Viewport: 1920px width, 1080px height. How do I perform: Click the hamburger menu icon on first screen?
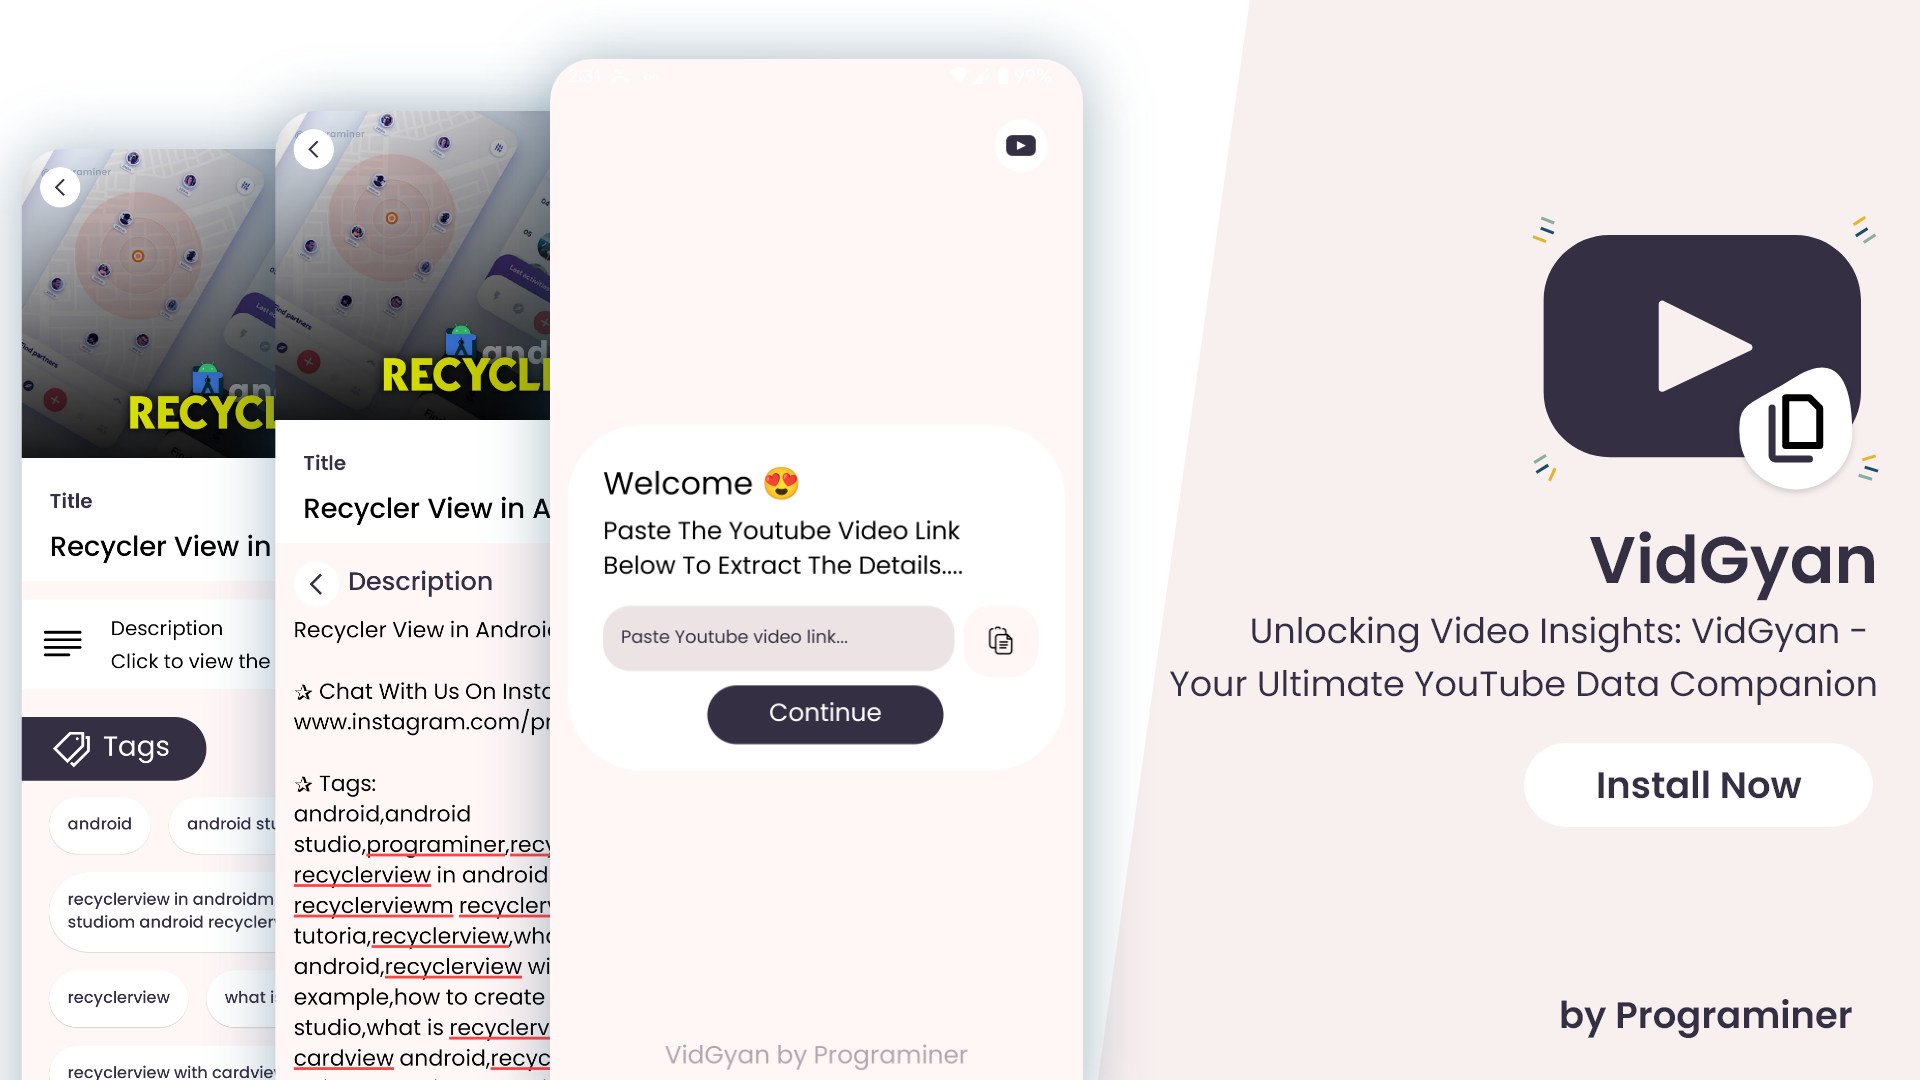pos(62,644)
